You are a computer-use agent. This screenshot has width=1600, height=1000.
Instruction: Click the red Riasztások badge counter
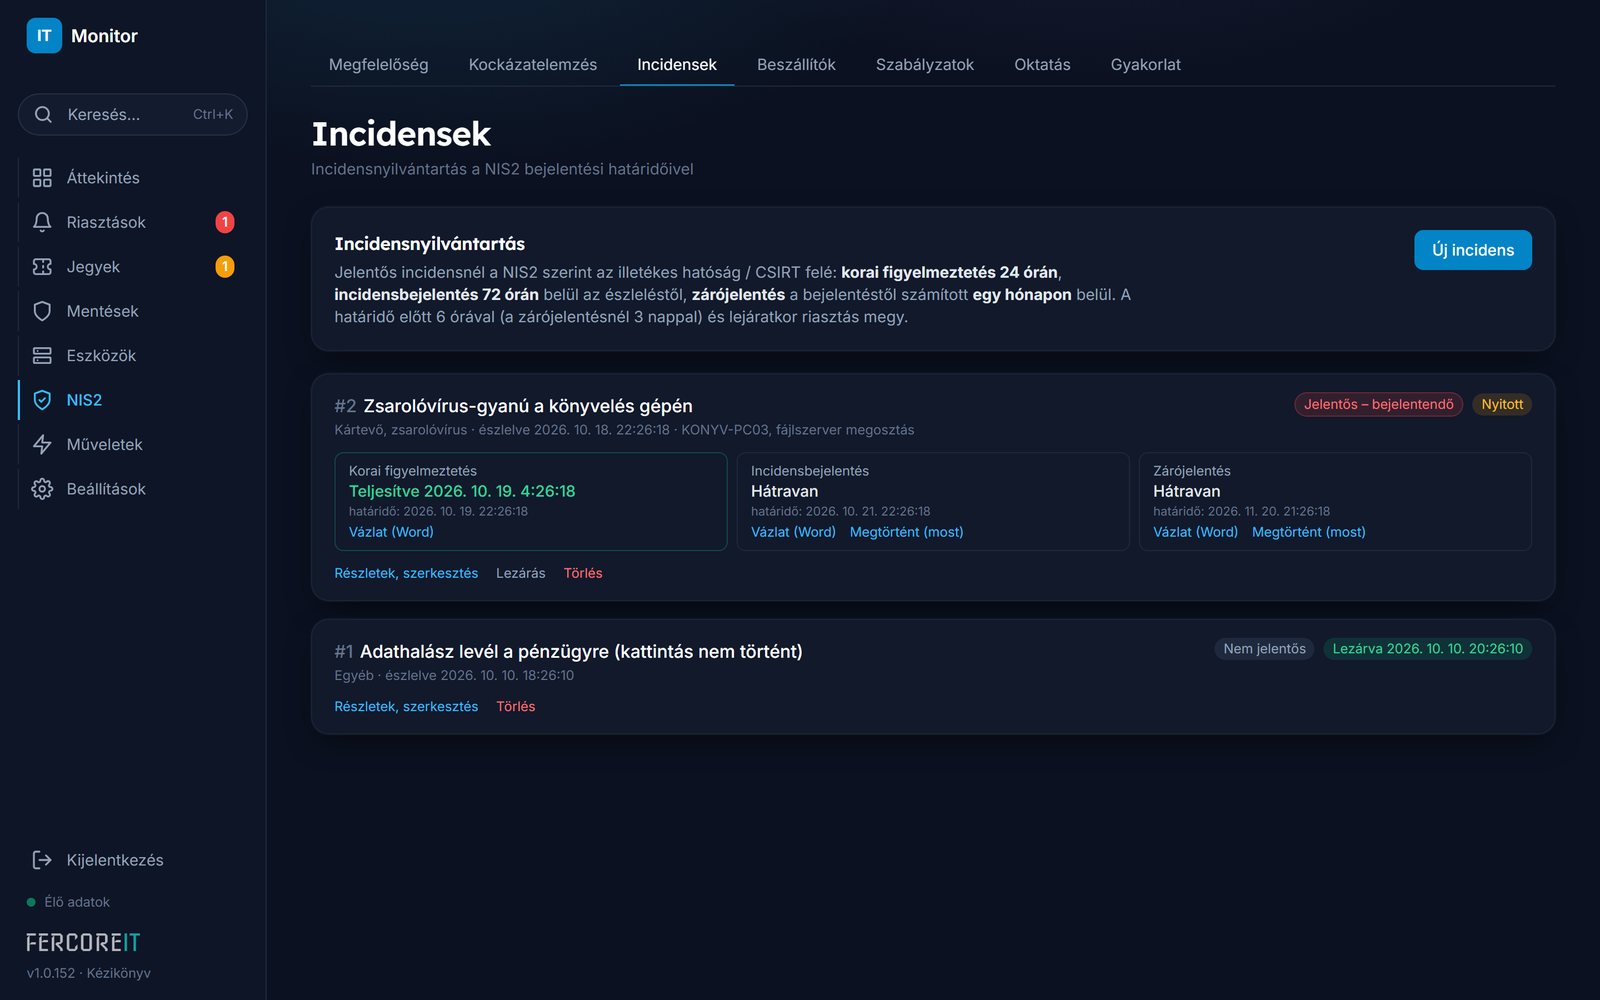225,222
